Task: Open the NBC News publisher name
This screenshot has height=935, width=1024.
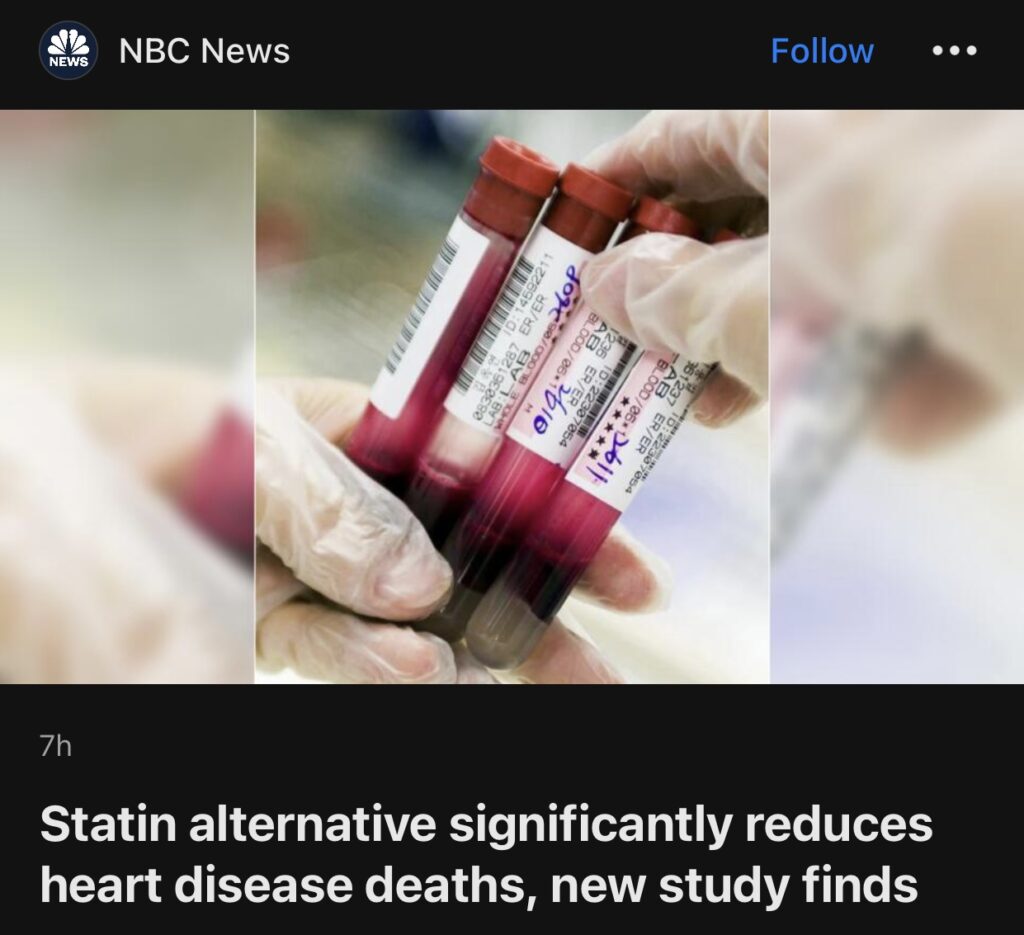Action: tap(204, 50)
